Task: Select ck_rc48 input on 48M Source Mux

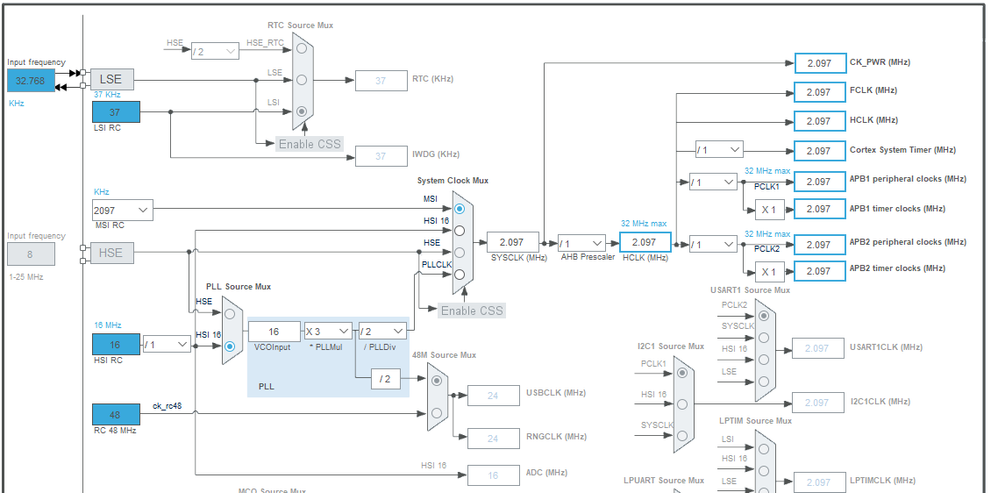Action: tap(436, 413)
